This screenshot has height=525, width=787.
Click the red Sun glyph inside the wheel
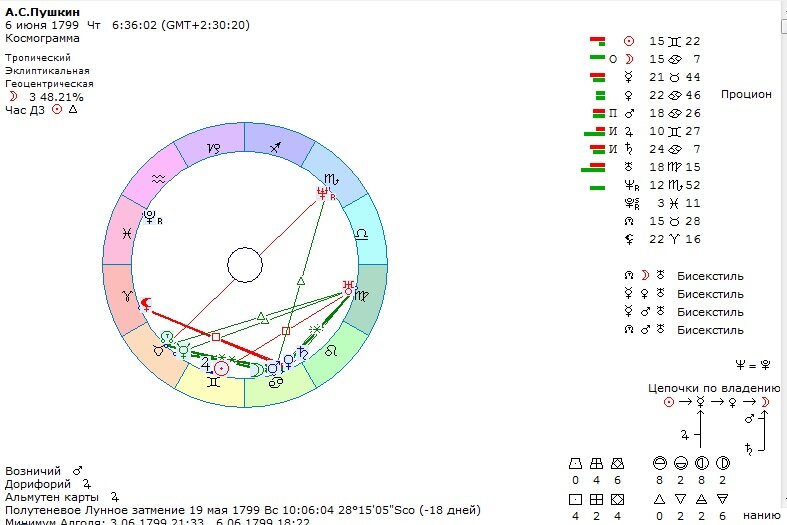coord(221,369)
